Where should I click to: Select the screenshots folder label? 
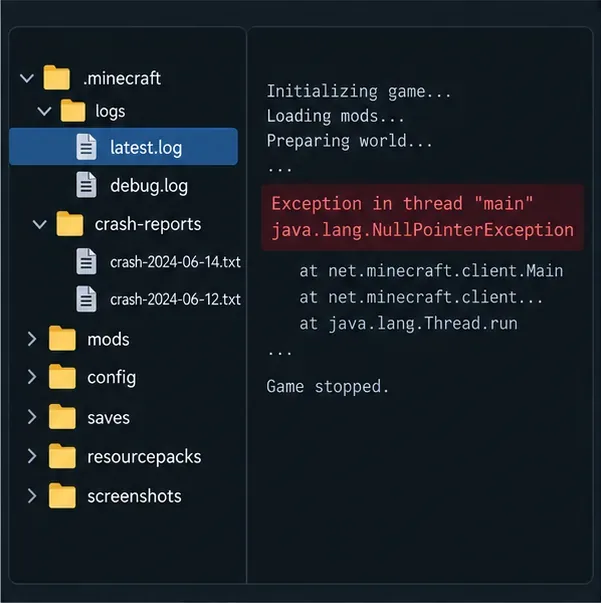[x=134, y=496]
